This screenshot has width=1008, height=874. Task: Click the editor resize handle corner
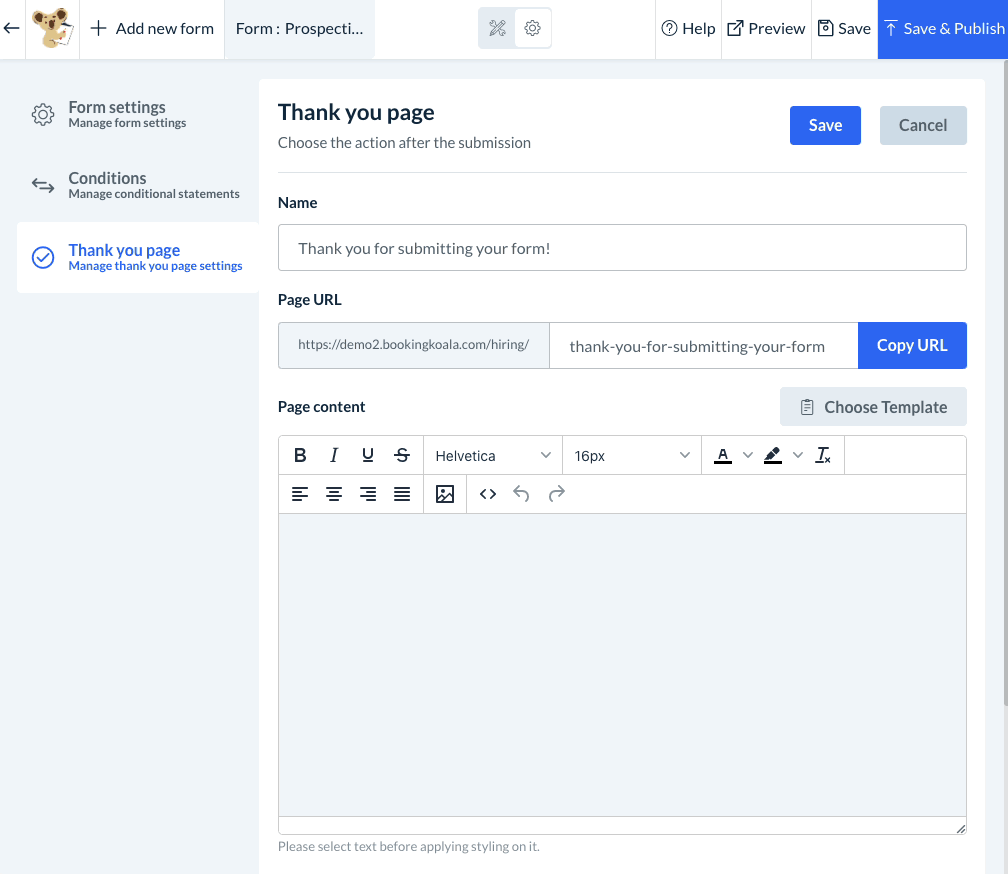pyautogui.click(x=960, y=828)
